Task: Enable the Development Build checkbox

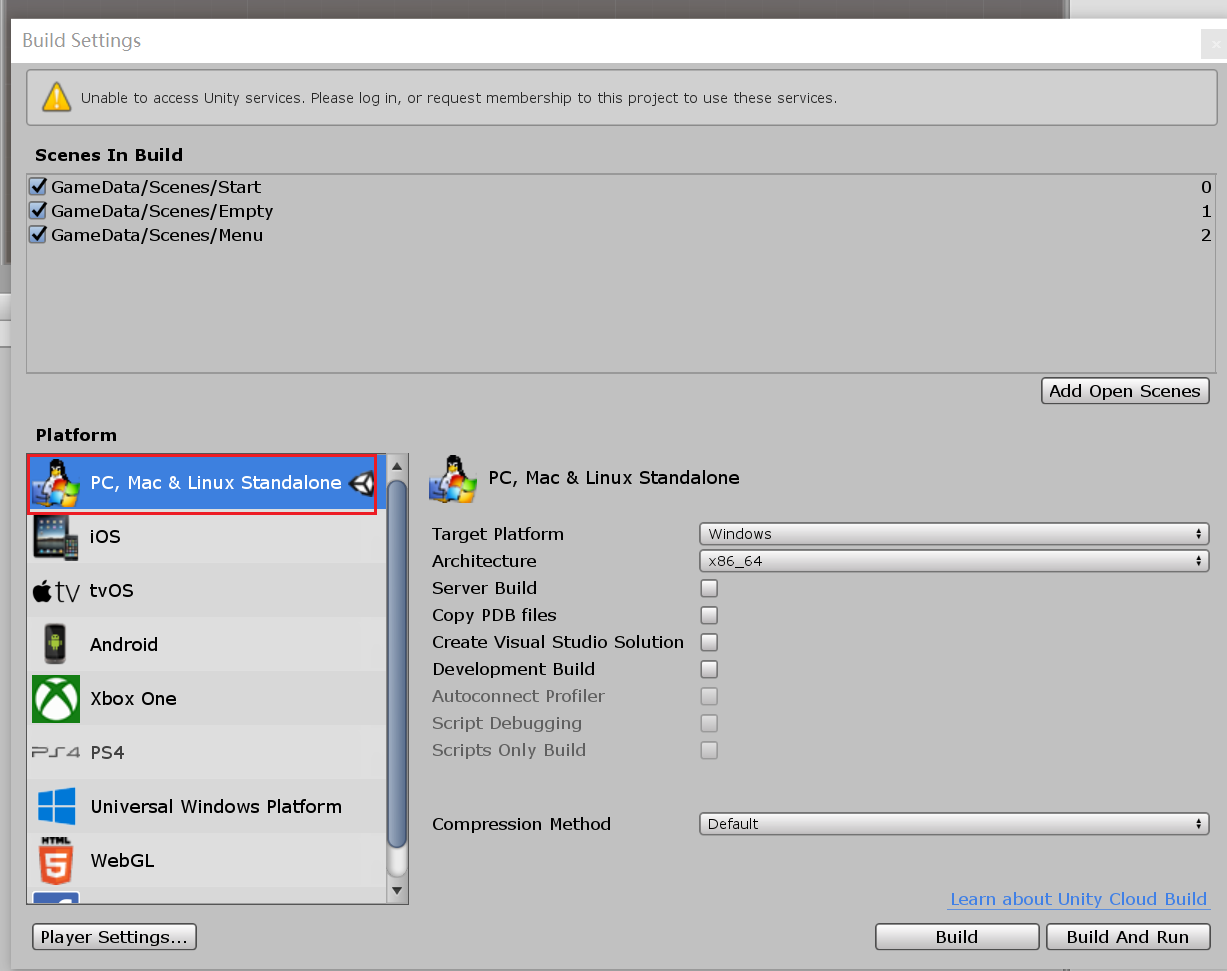Action: pos(709,669)
